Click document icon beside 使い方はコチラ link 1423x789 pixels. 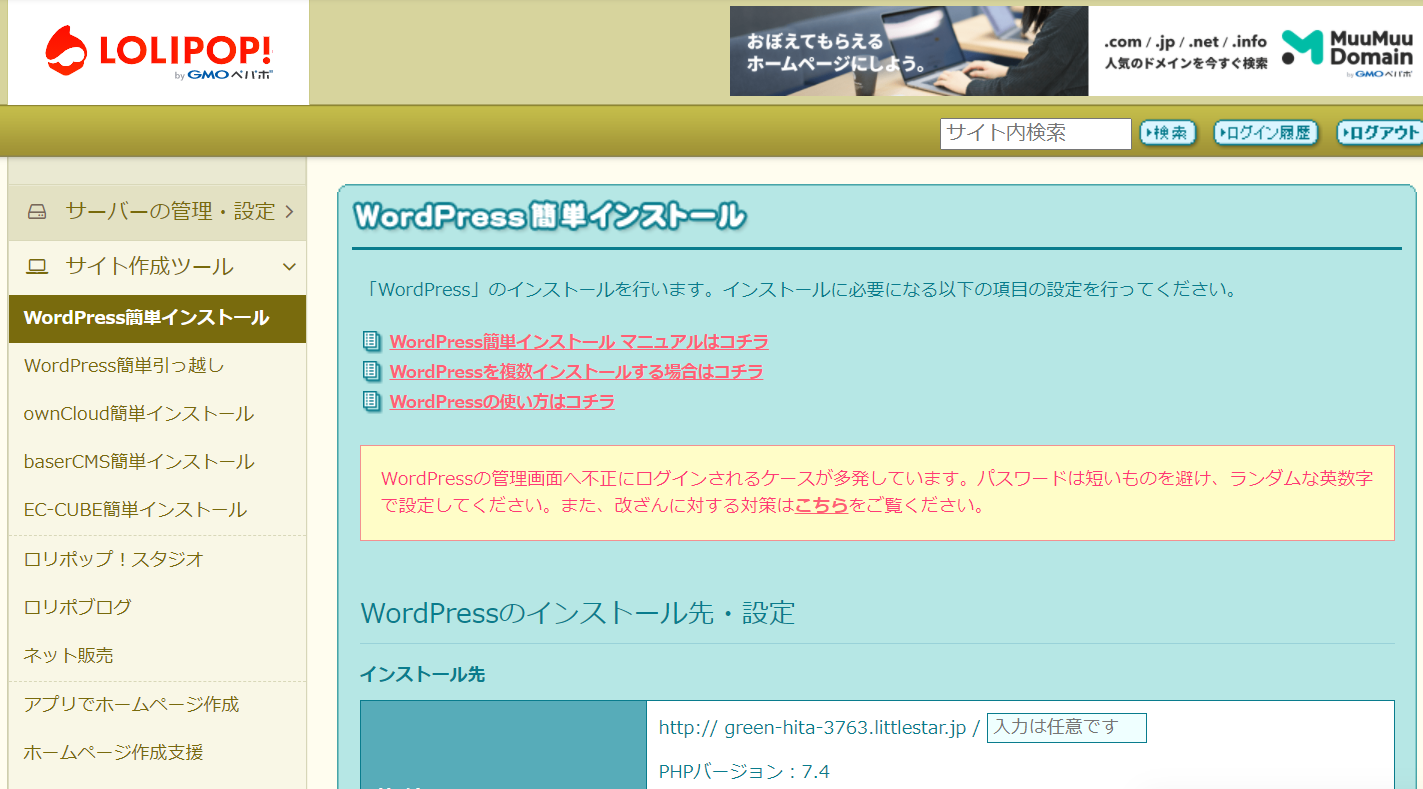(x=371, y=402)
